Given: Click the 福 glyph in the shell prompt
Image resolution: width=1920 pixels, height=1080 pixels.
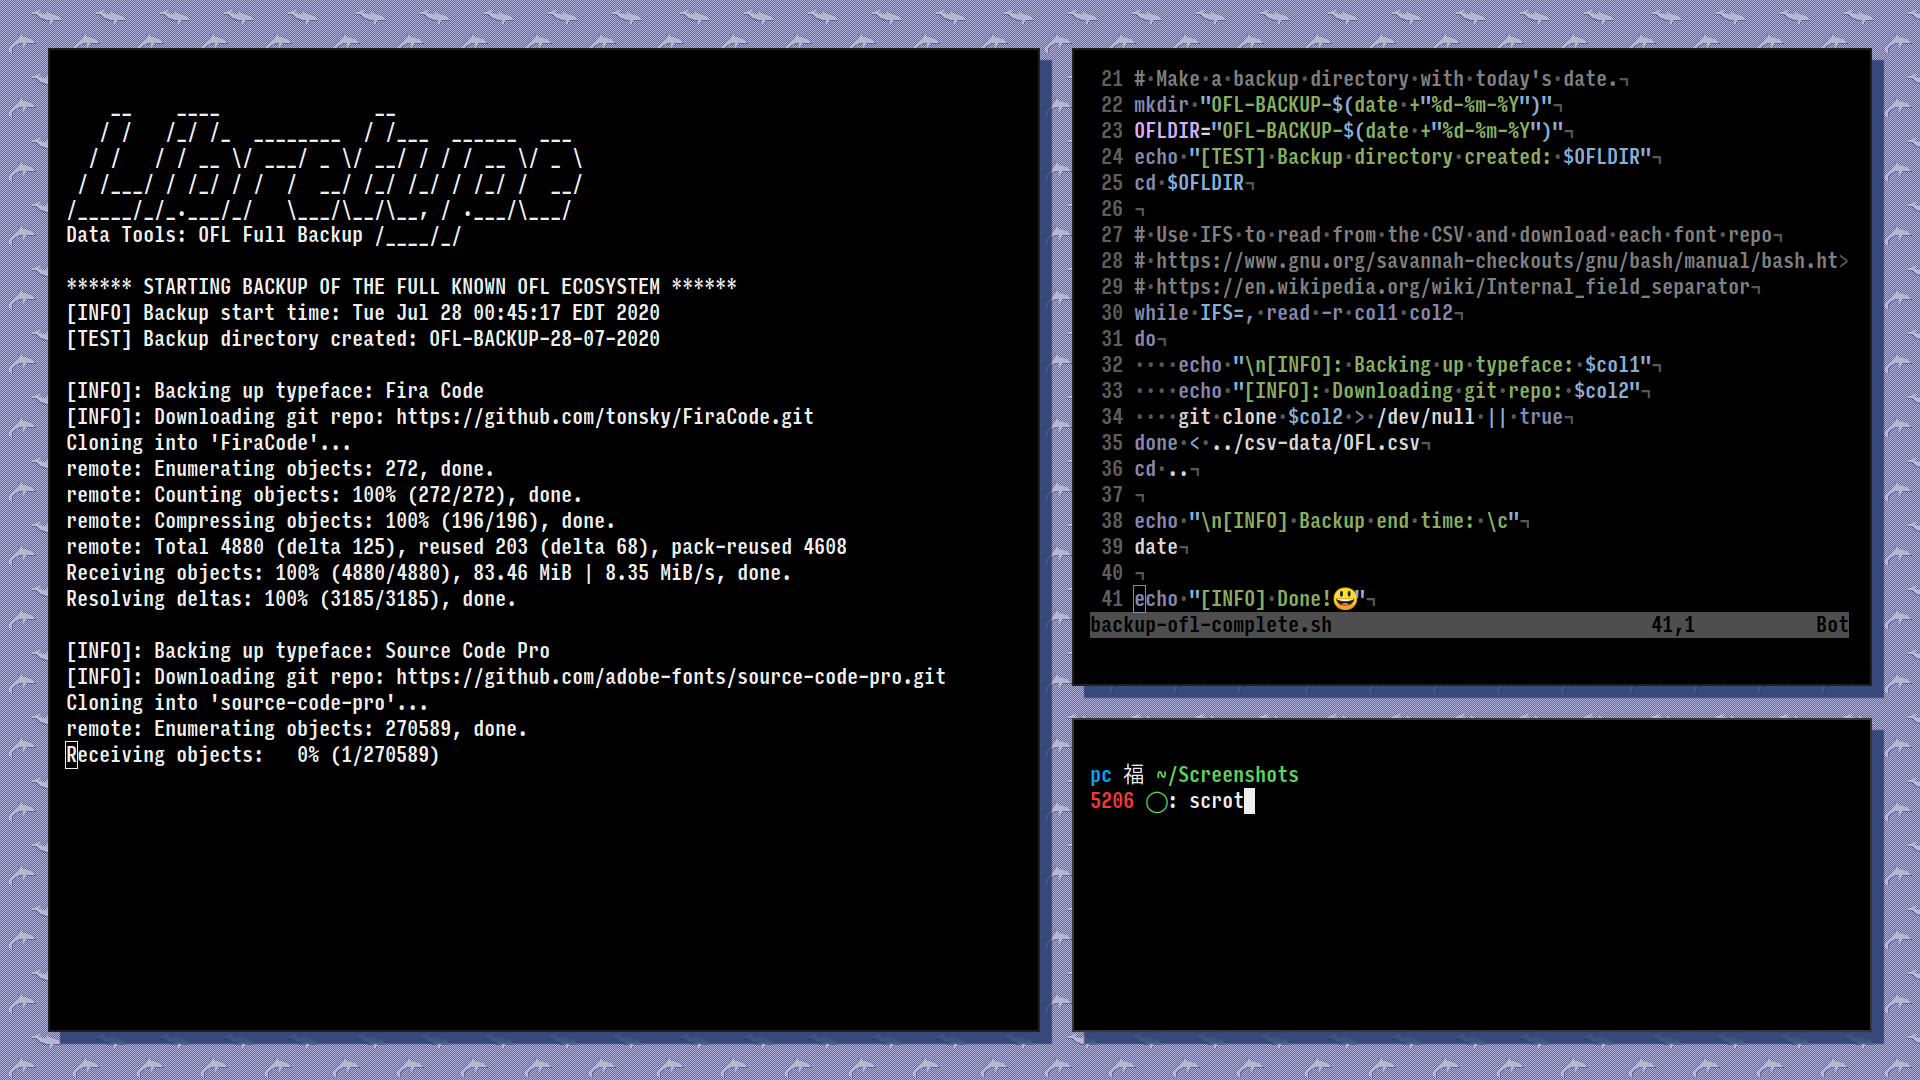Looking at the screenshot, I should tap(1135, 774).
